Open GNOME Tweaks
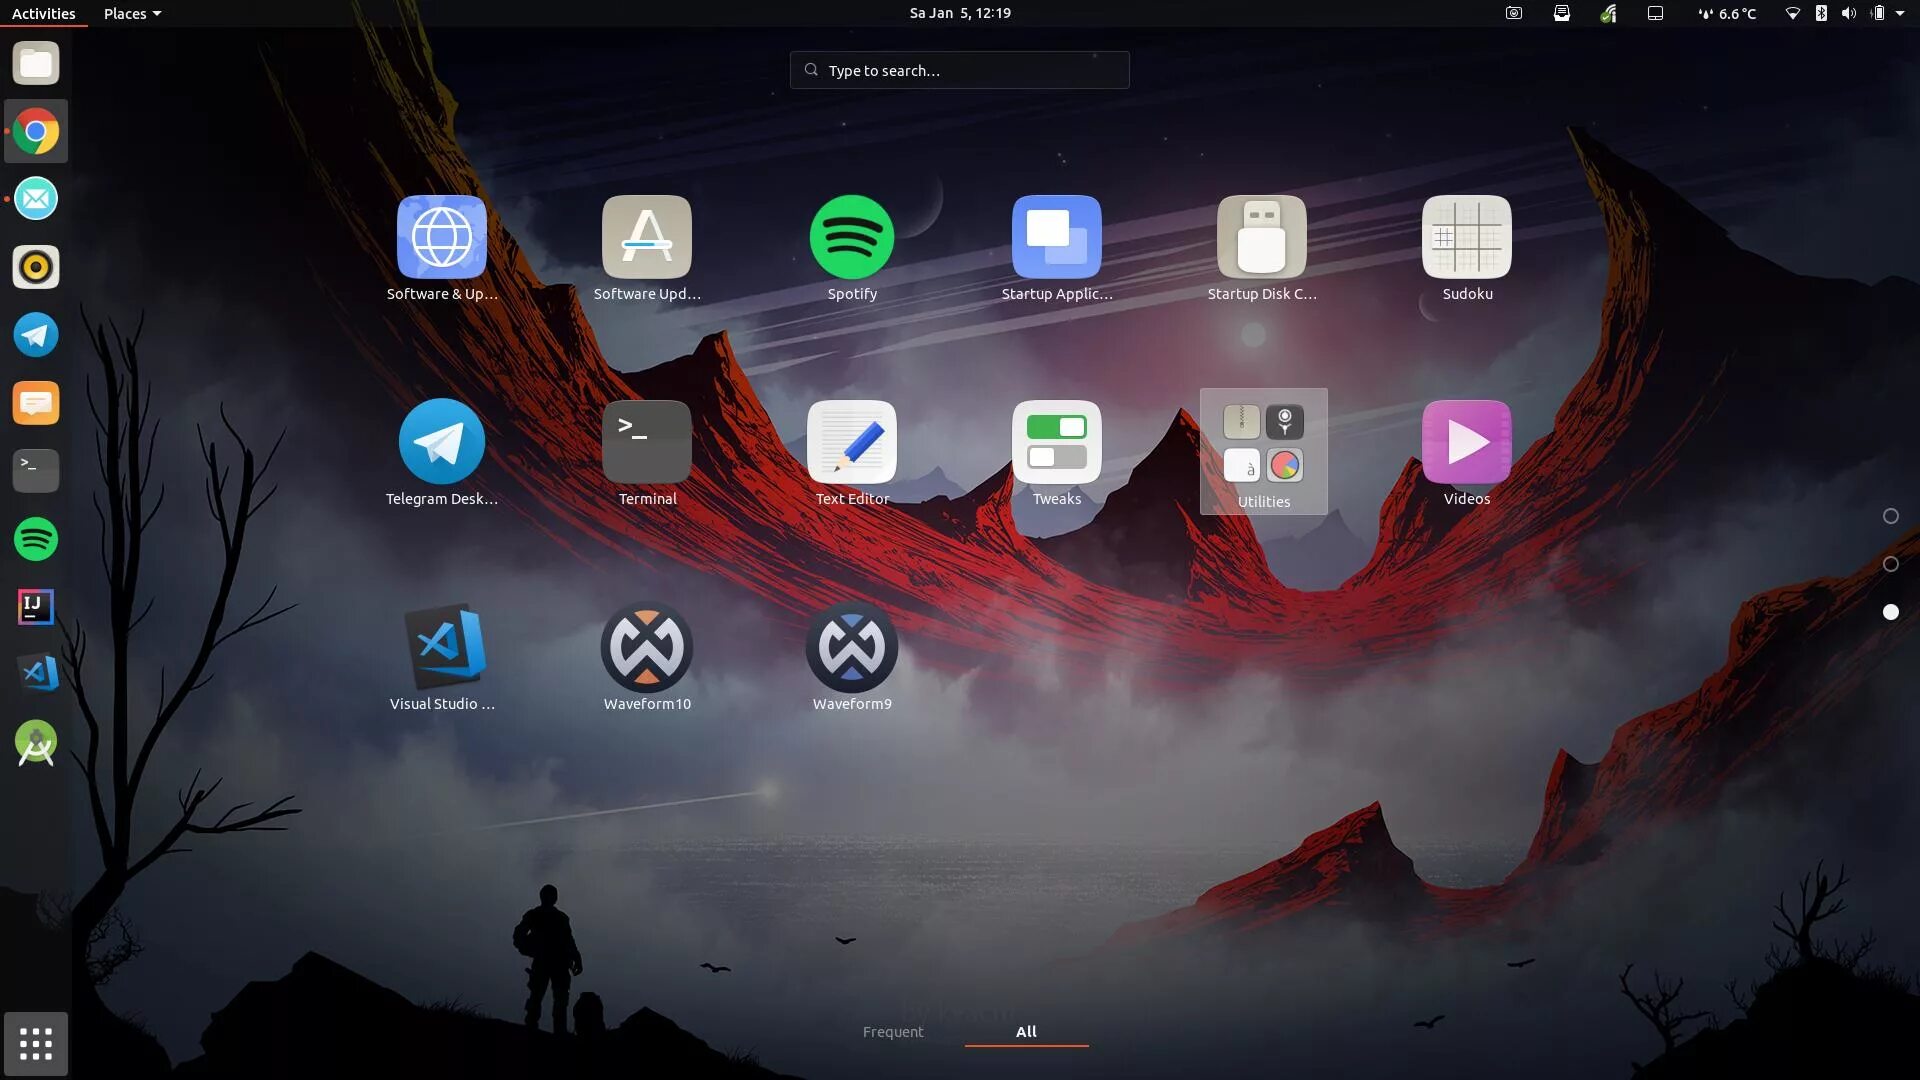The height and width of the screenshot is (1080, 1920). [1057, 453]
